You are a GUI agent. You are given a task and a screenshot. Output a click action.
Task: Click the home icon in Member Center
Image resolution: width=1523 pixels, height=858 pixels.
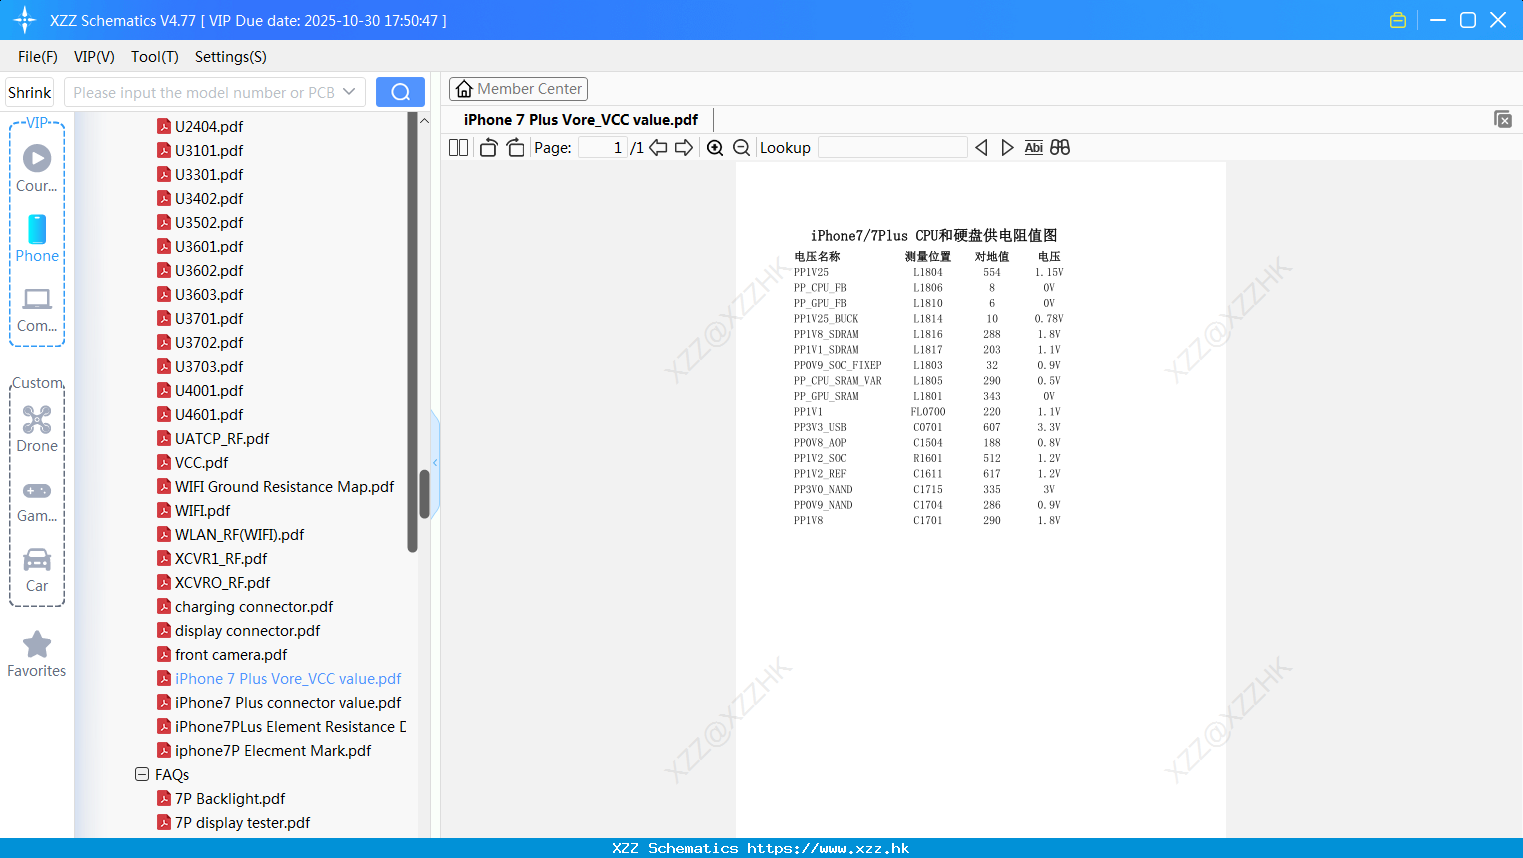(464, 89)
